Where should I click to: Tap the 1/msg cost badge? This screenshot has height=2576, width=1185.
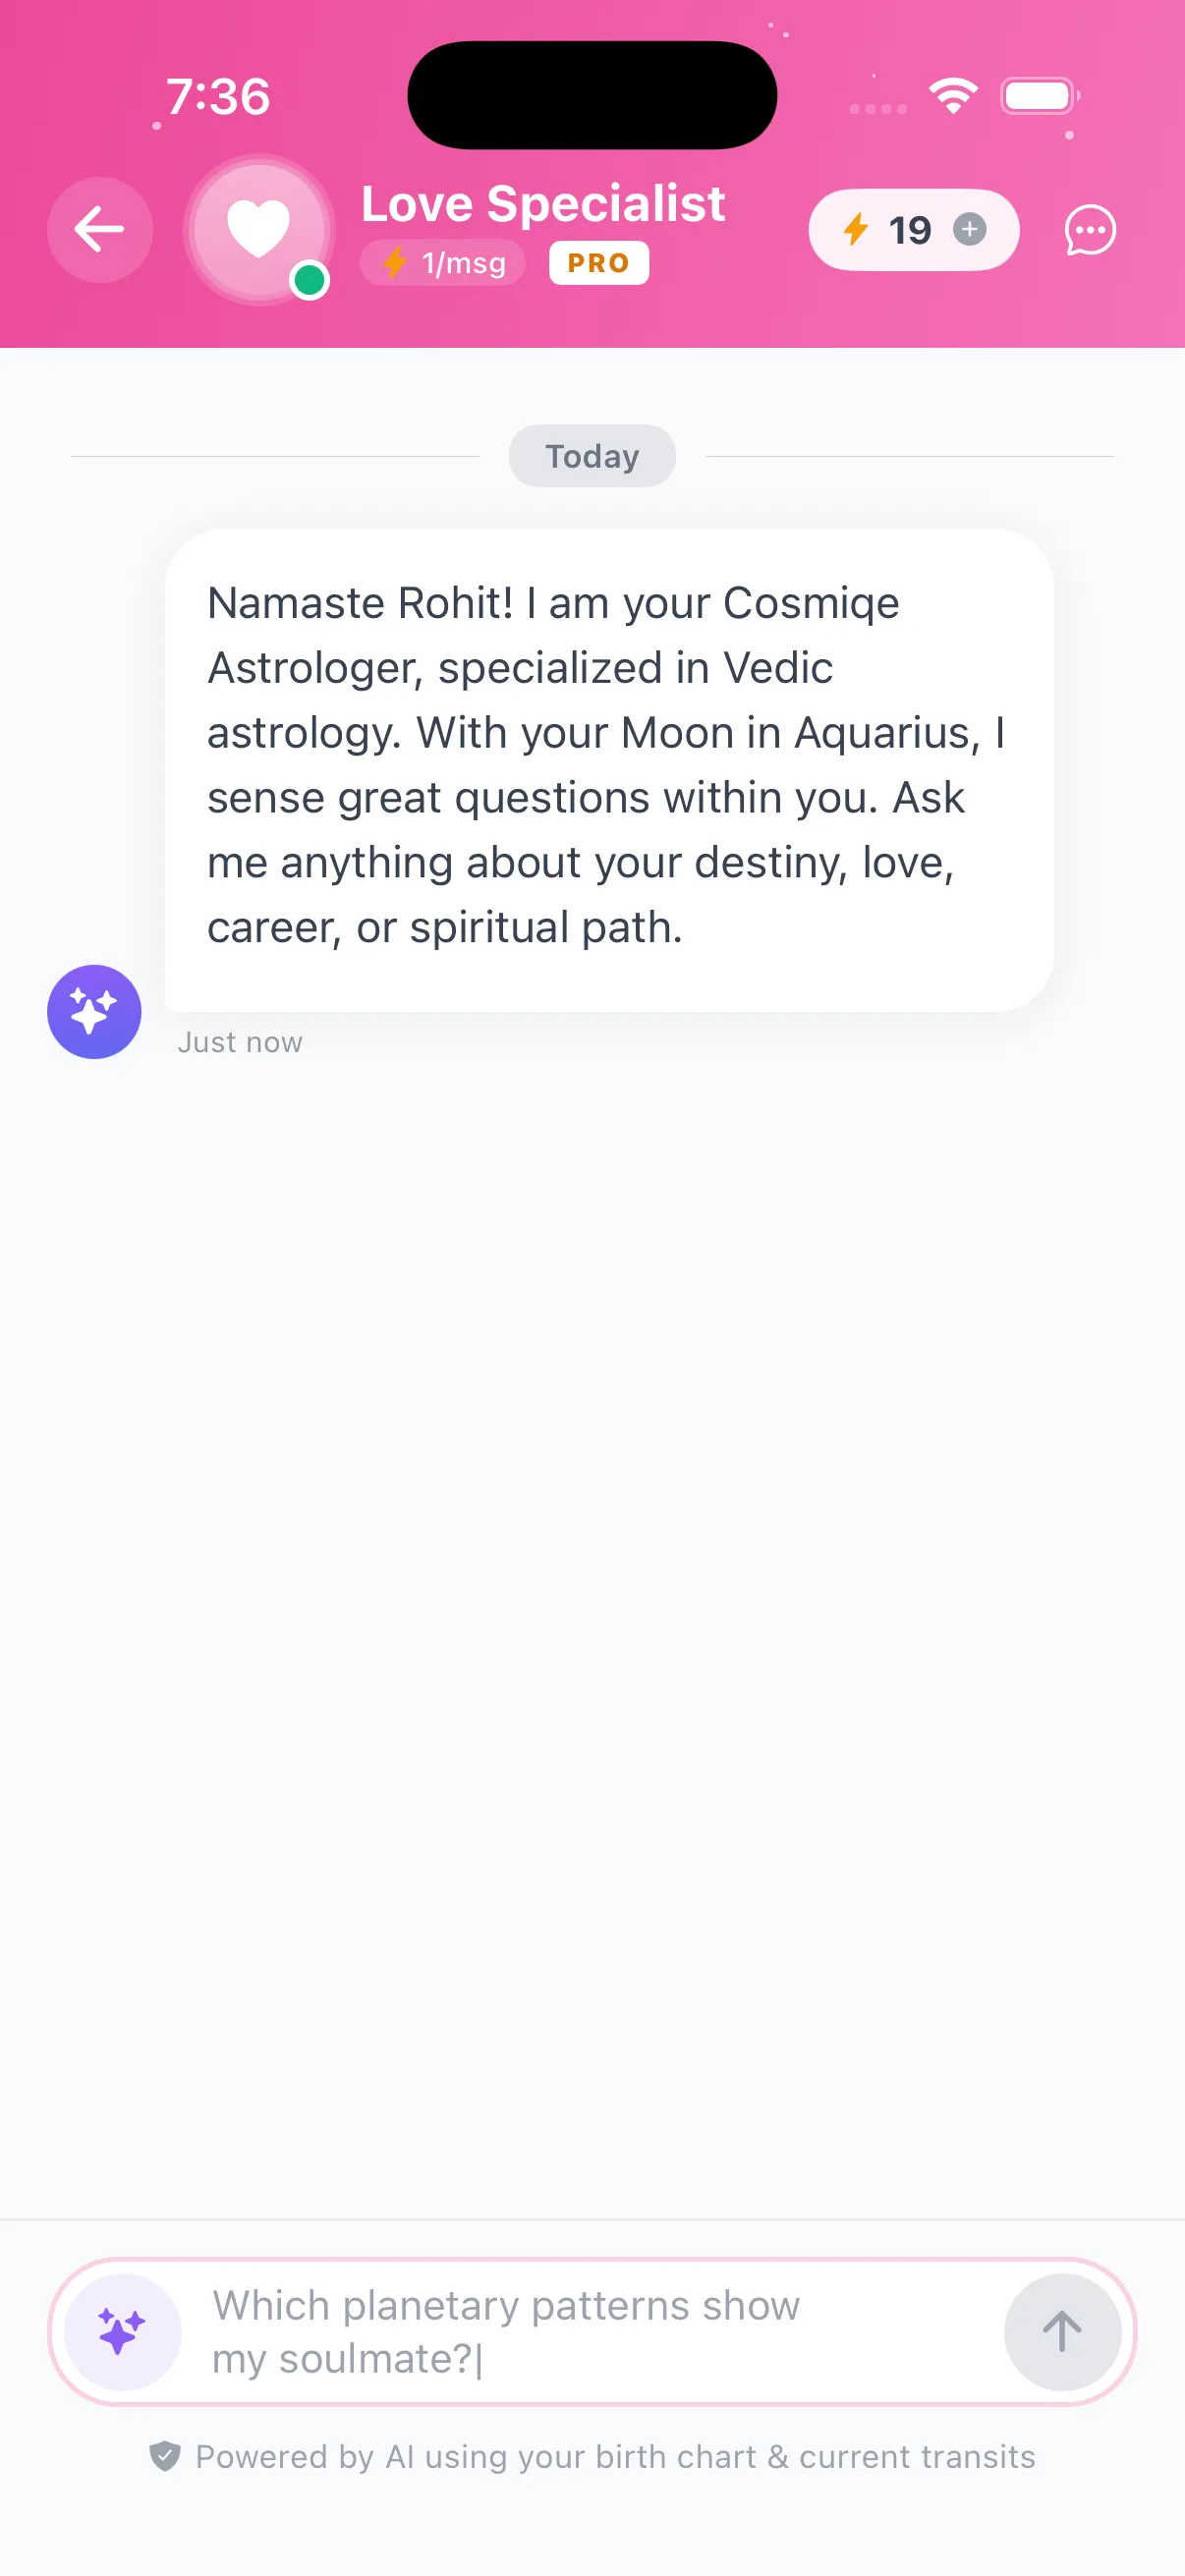click(443, 263)
